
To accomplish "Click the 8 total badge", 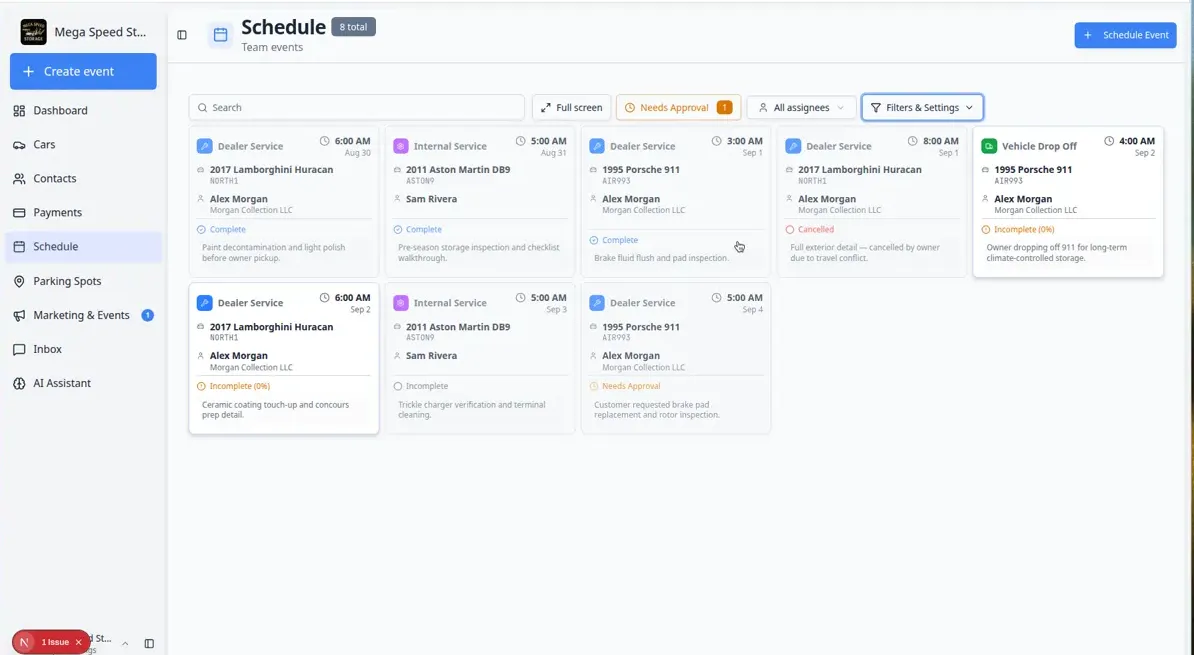I will click(353, 27).
